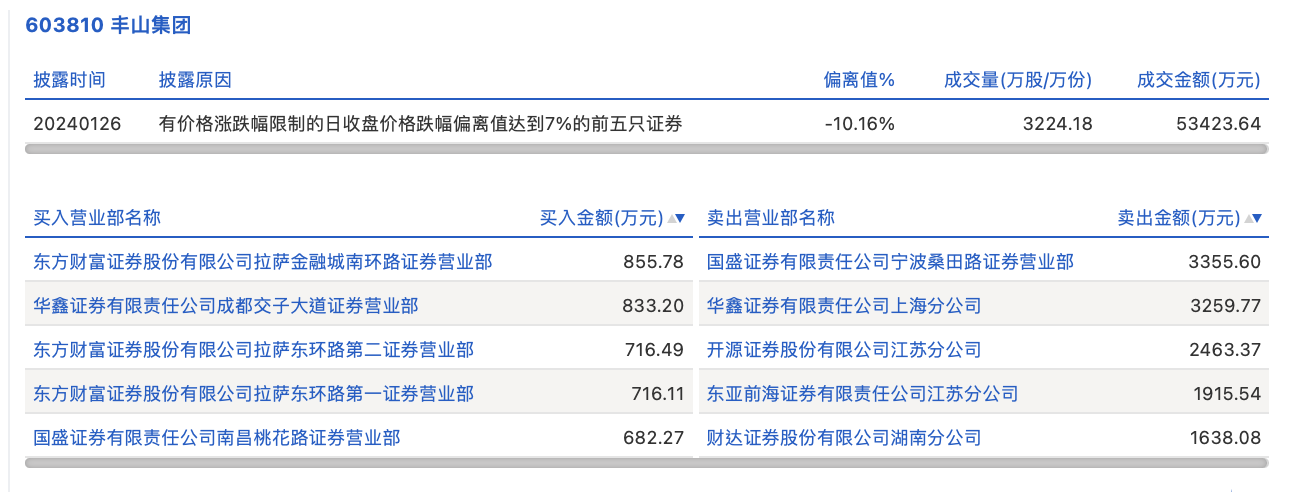Click the horizontal scrollbar below the brokerage table
Screen dimensions: 1290x492
[x=646, y=463]
